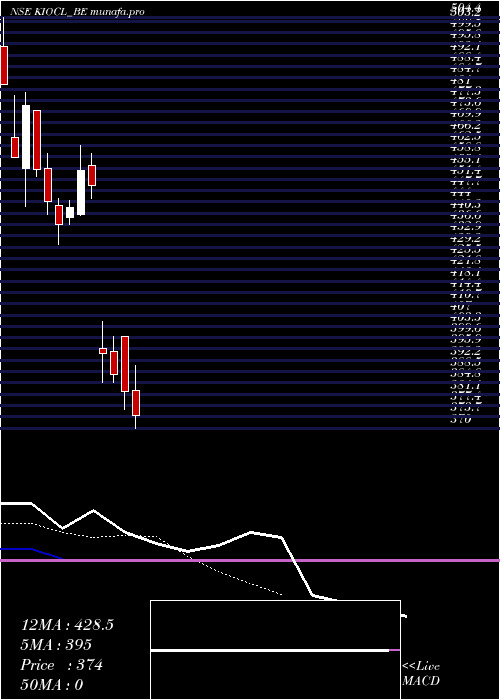Click the MACD label
The image size is (500, 700).
[421, 681]
